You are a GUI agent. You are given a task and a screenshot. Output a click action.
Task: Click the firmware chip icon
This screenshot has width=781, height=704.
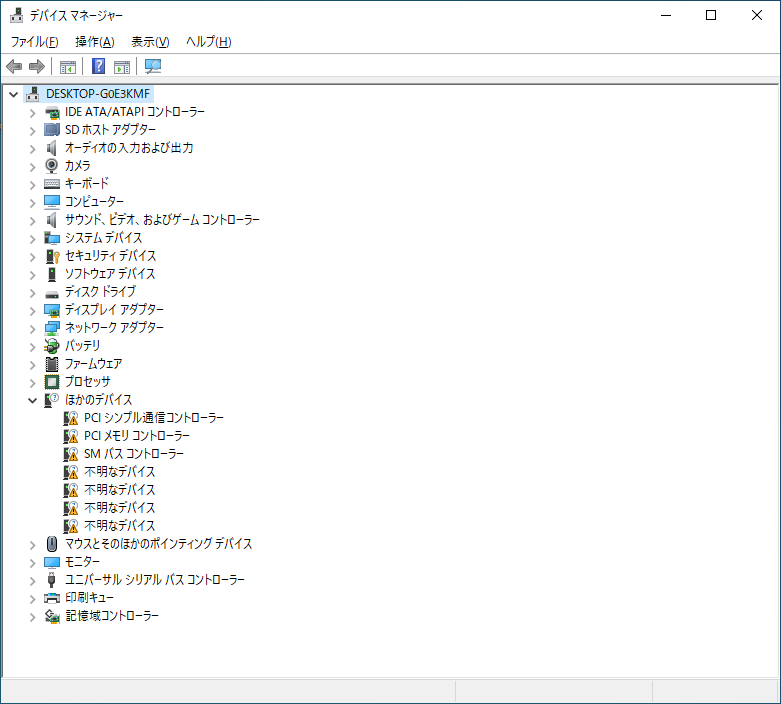(x=52, y=364)
